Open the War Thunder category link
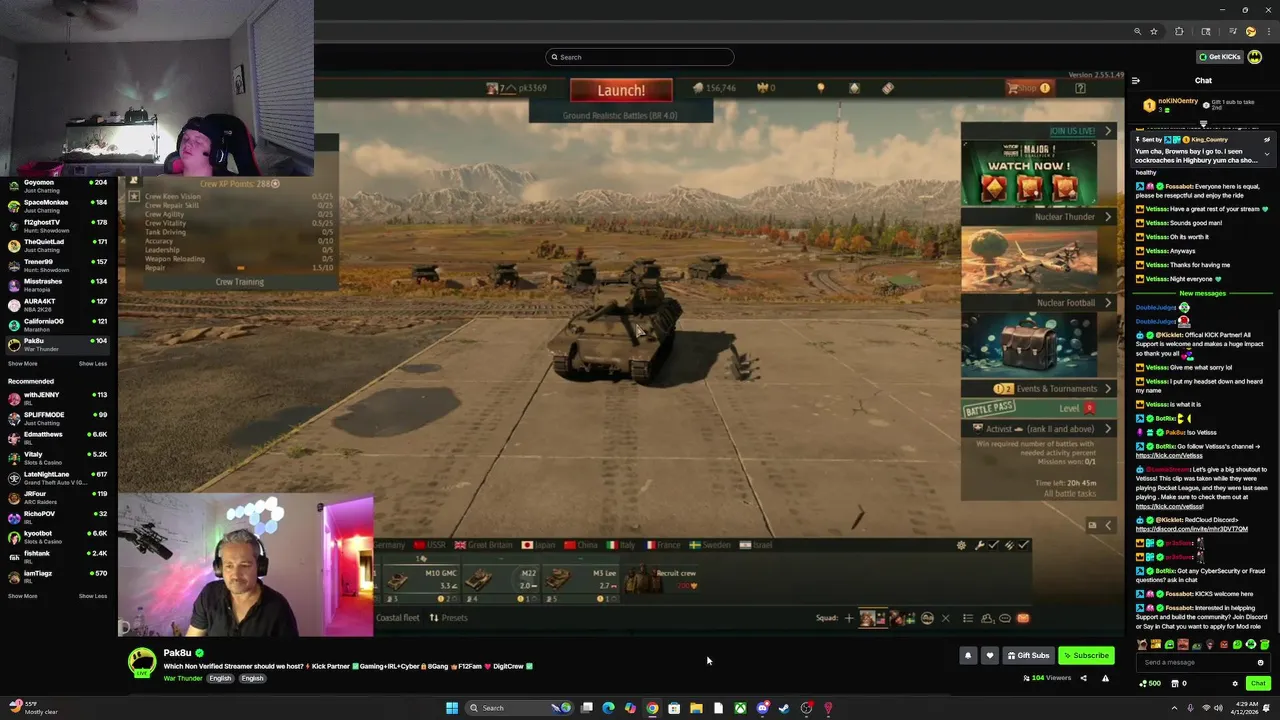1280x720 pixels. point(183,679)
